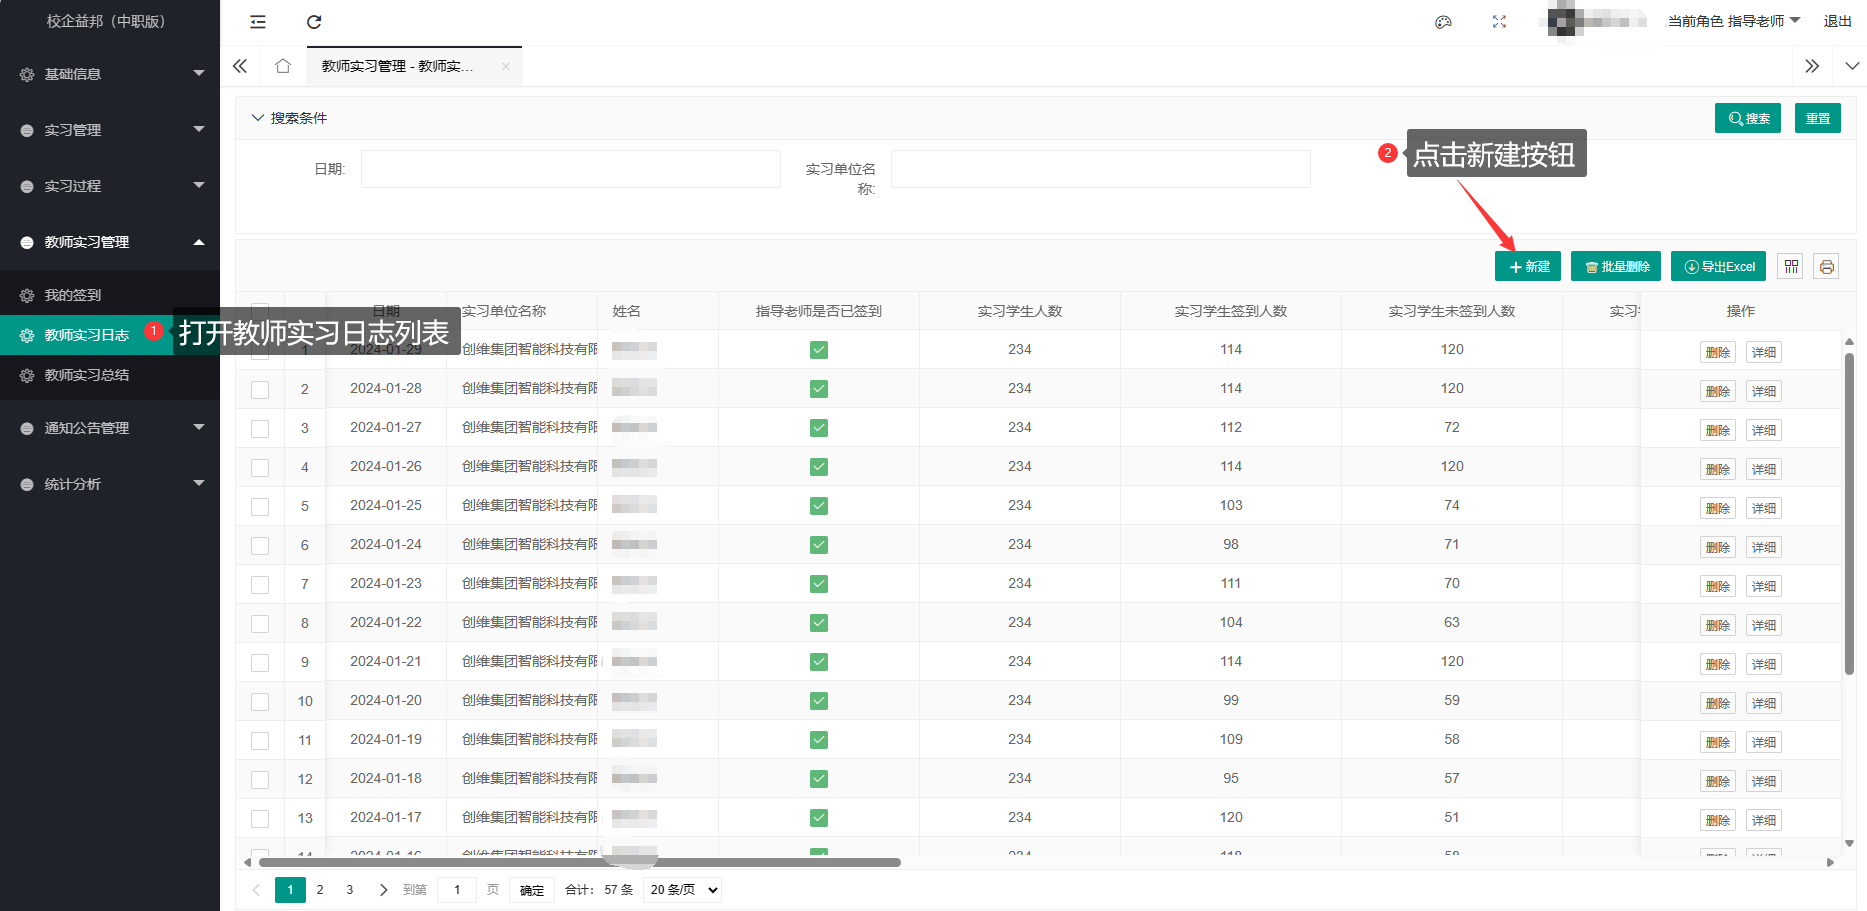Viewport: 1867px width, 911px height.
Task: Open 教师实习总结 in the sidebar
Action: click(x=87, y=376)
